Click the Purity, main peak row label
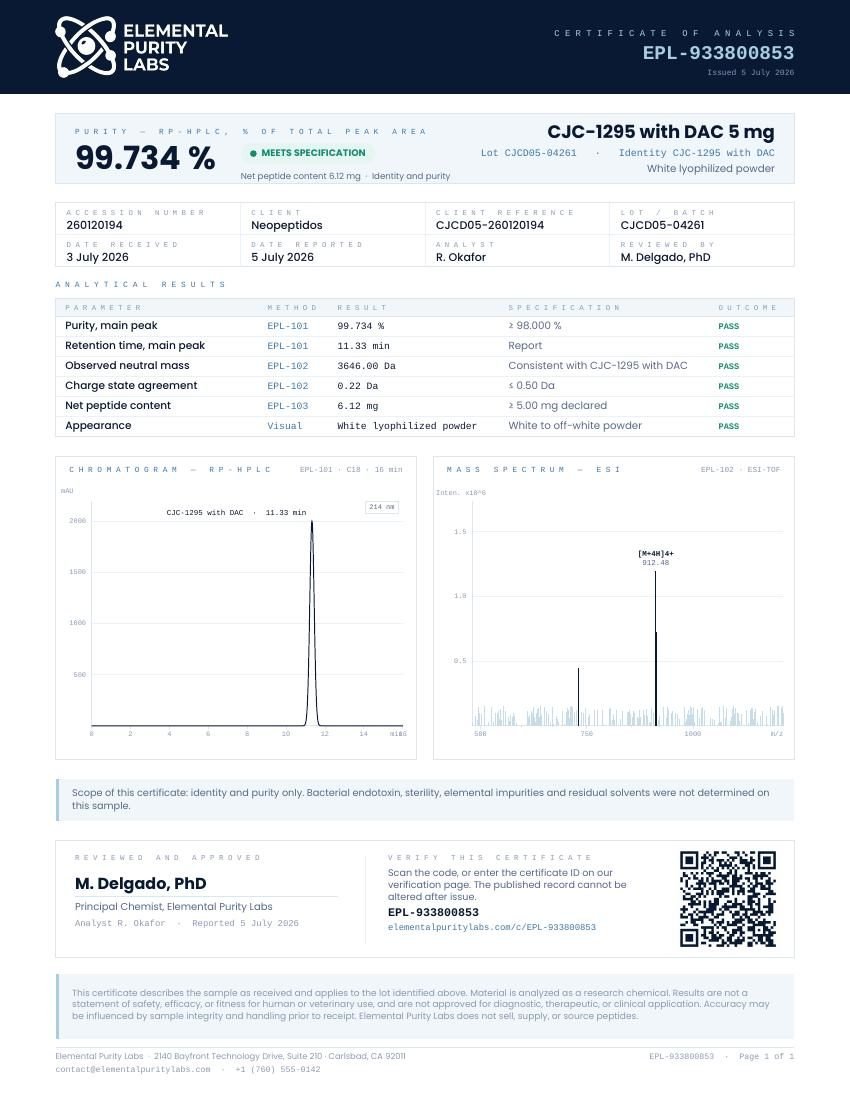The height and width of the screenshot is (1100, 850). point(111,326)
